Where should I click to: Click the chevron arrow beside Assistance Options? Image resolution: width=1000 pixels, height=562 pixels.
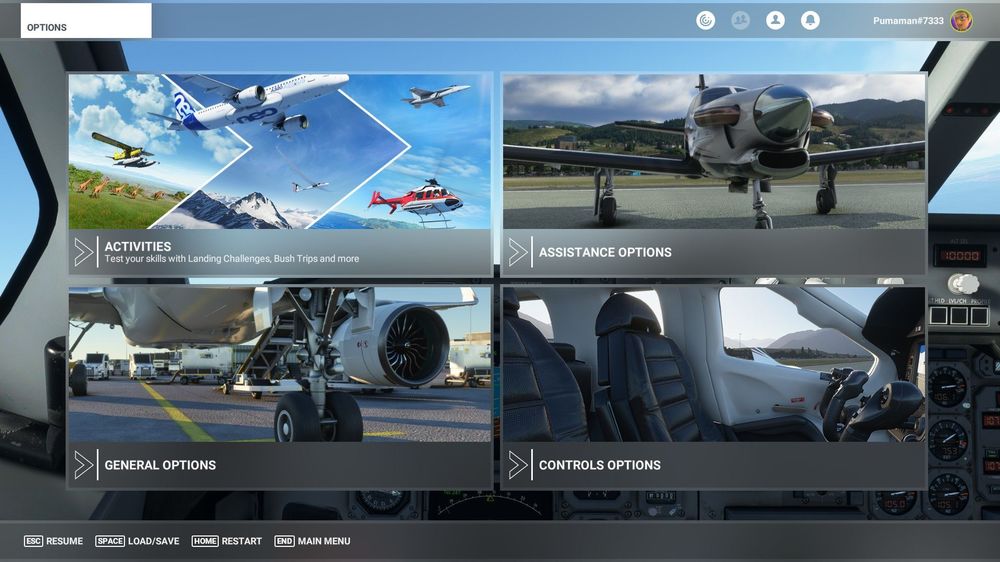coord(518,252)
